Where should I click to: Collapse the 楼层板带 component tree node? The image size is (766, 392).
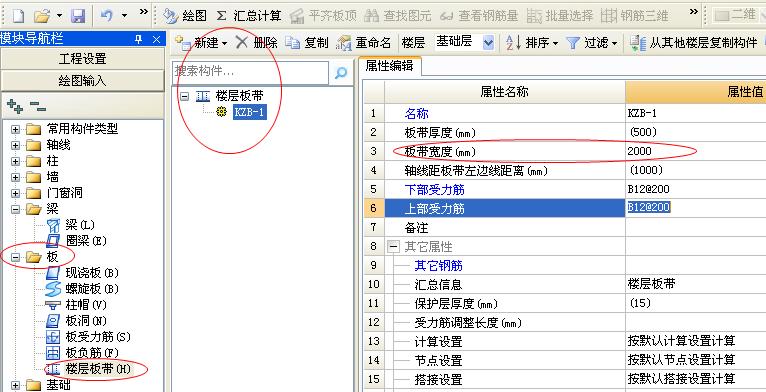pyautogui.click(x=184, y=96)
